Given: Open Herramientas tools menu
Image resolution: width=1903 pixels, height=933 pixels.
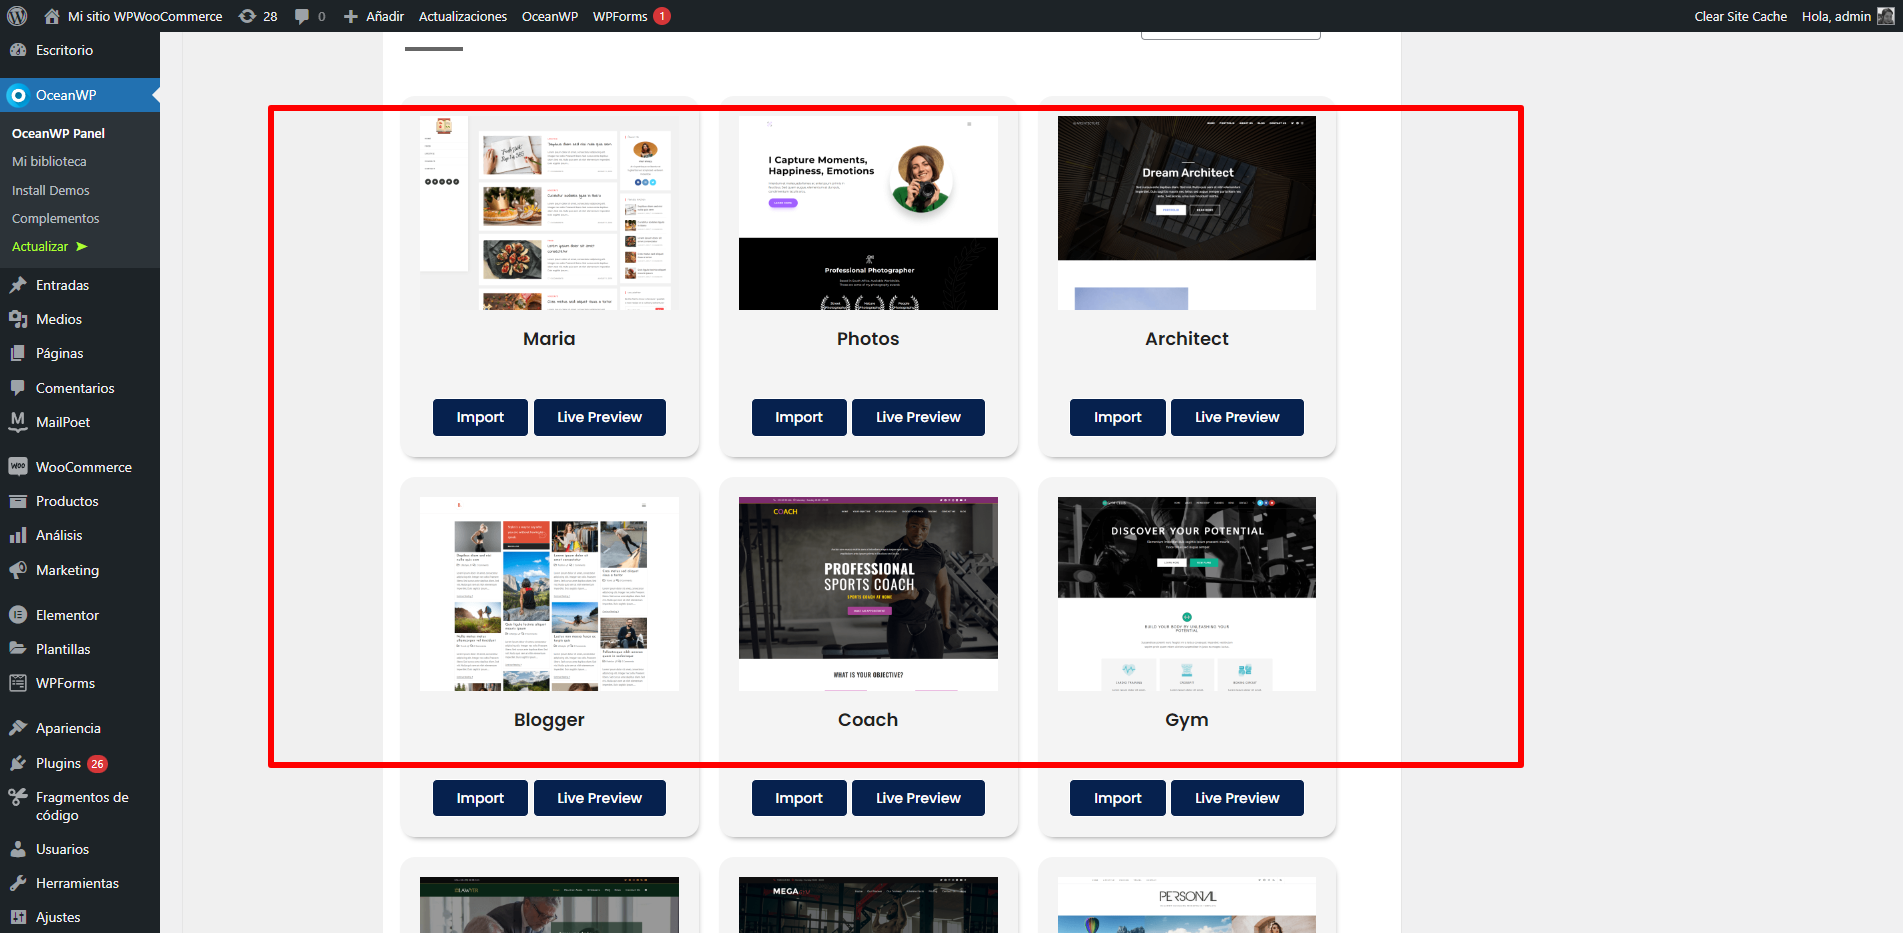Looking at the screenshot, I should [x=80, y=883].
